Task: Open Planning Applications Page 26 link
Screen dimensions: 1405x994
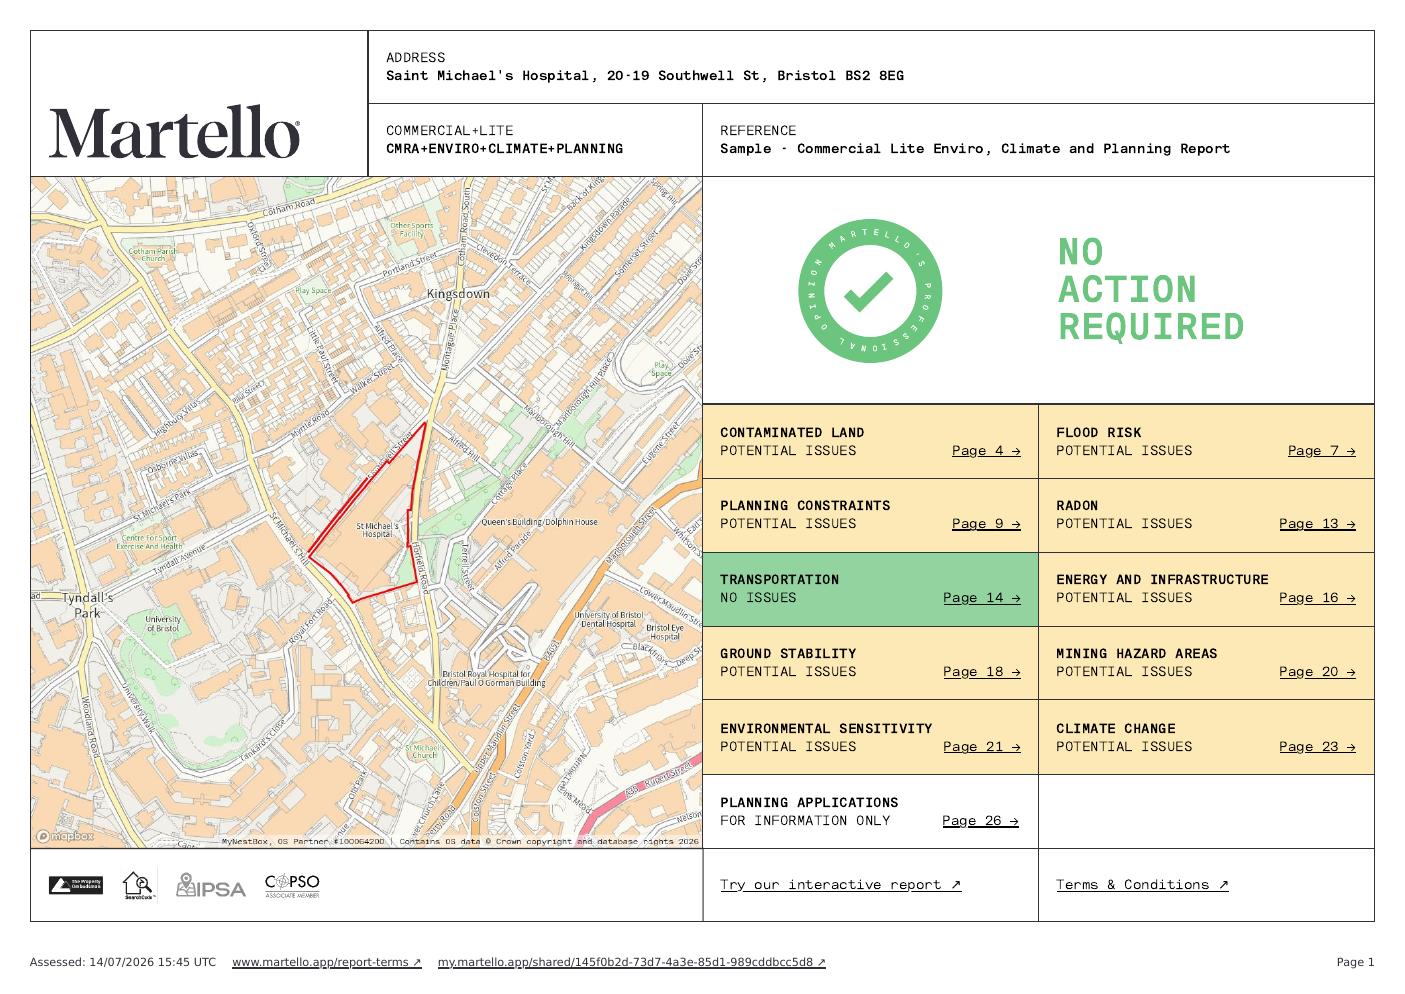Action: pos(980,821)
